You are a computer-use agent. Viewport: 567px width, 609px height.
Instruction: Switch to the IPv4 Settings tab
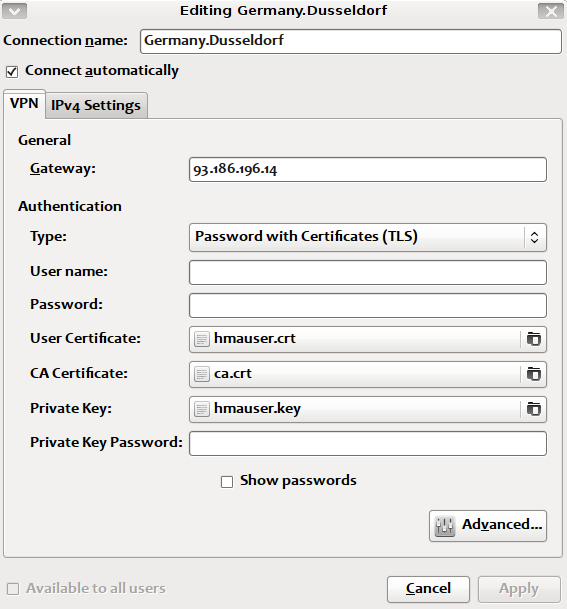point(96,105)
